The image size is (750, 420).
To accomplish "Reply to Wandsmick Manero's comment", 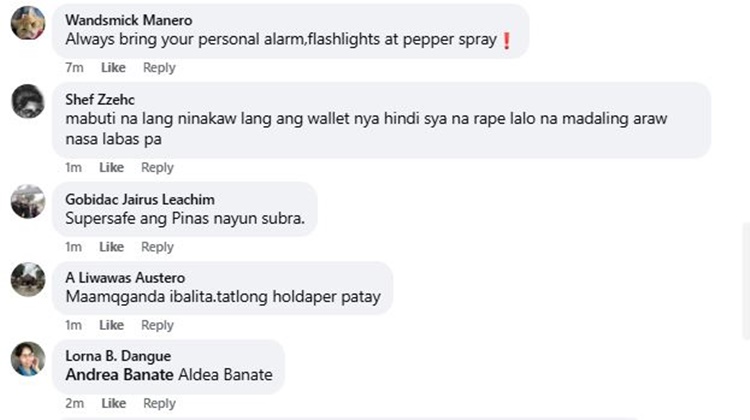I will 159,67.
